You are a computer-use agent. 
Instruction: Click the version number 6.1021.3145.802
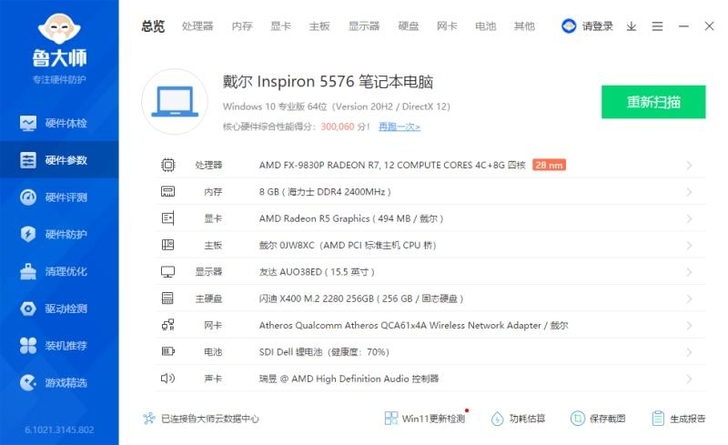[x=59, y=430]
